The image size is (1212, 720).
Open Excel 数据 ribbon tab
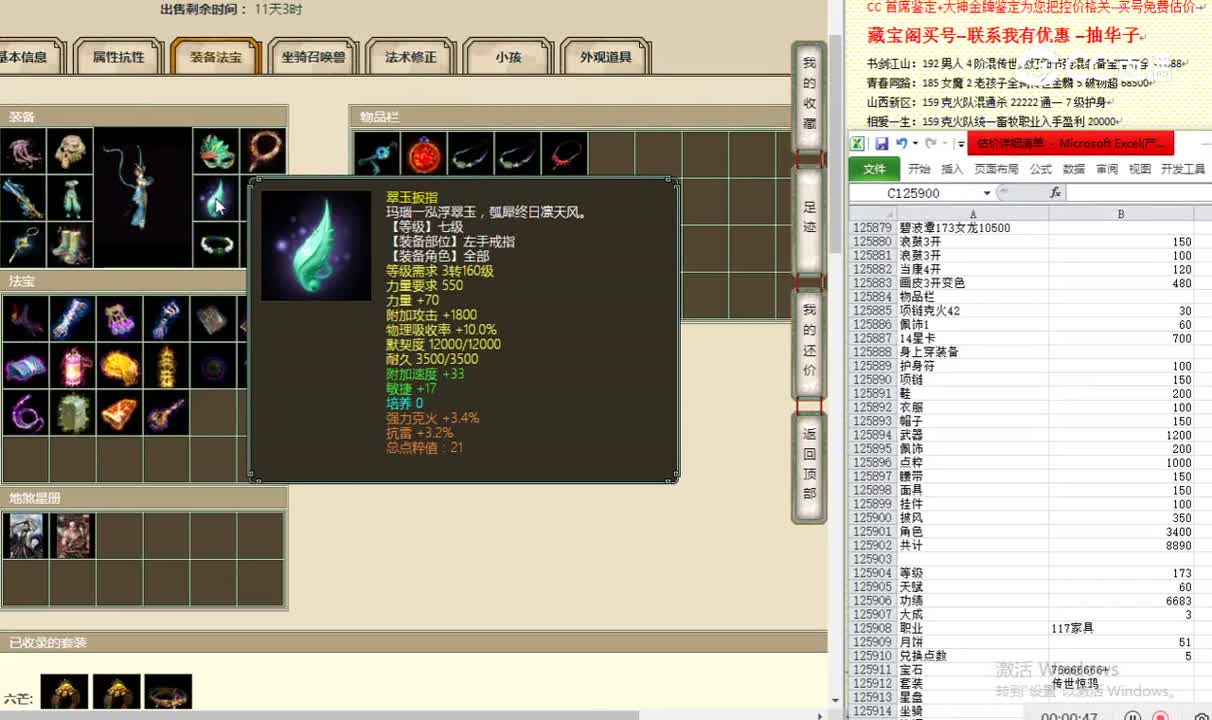(x=1074, y=169)
